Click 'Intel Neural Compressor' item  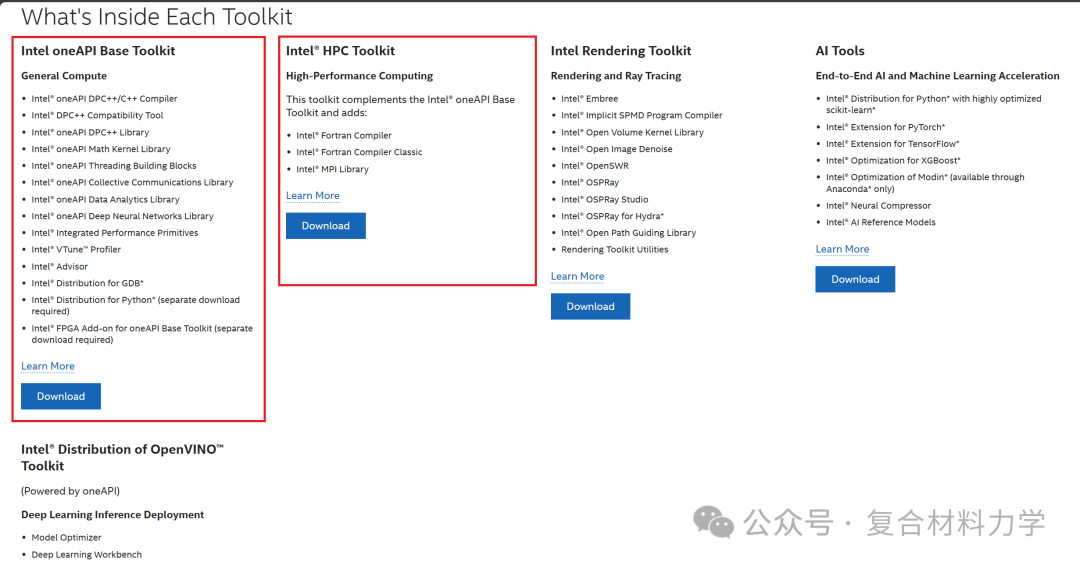tap(878, 206)
